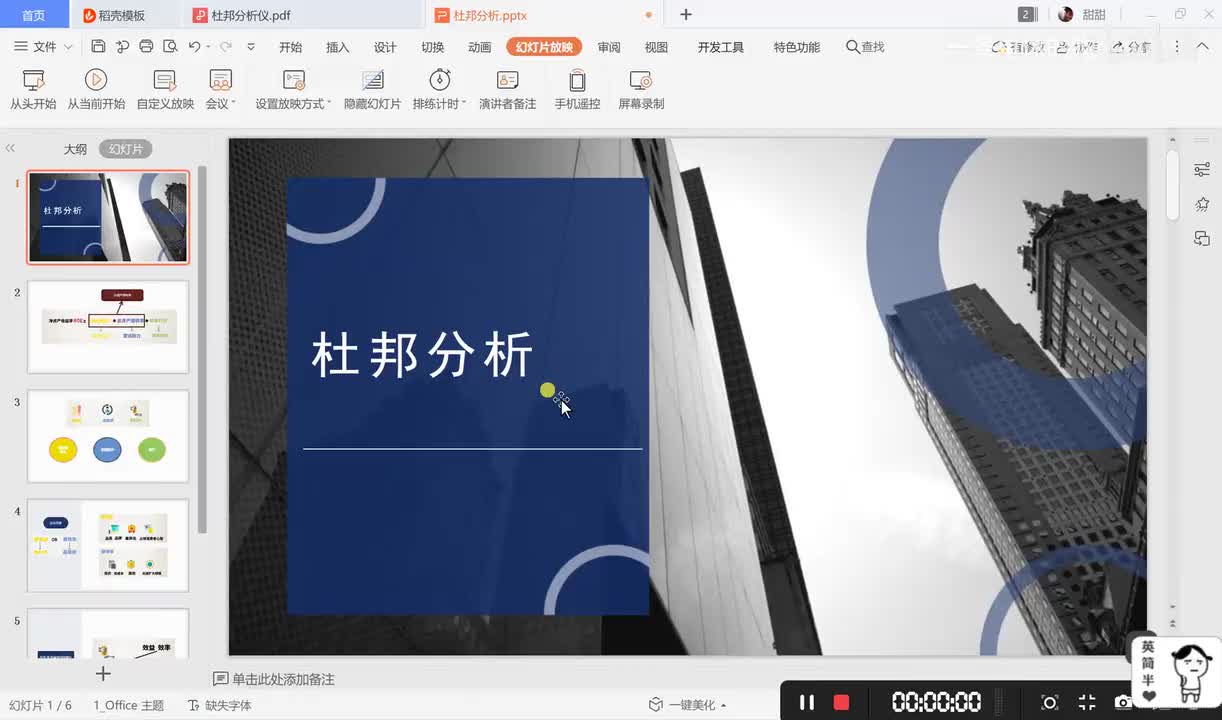1222x720 pixels.
Task: Open right sidebar copy/layout icon
Action: (1202, 238)
